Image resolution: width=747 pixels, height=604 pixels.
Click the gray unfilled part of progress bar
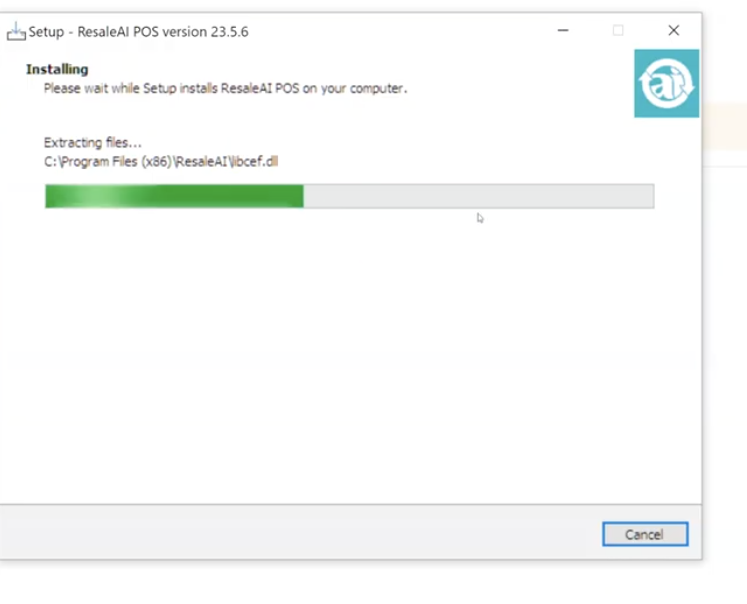point(479,196)
